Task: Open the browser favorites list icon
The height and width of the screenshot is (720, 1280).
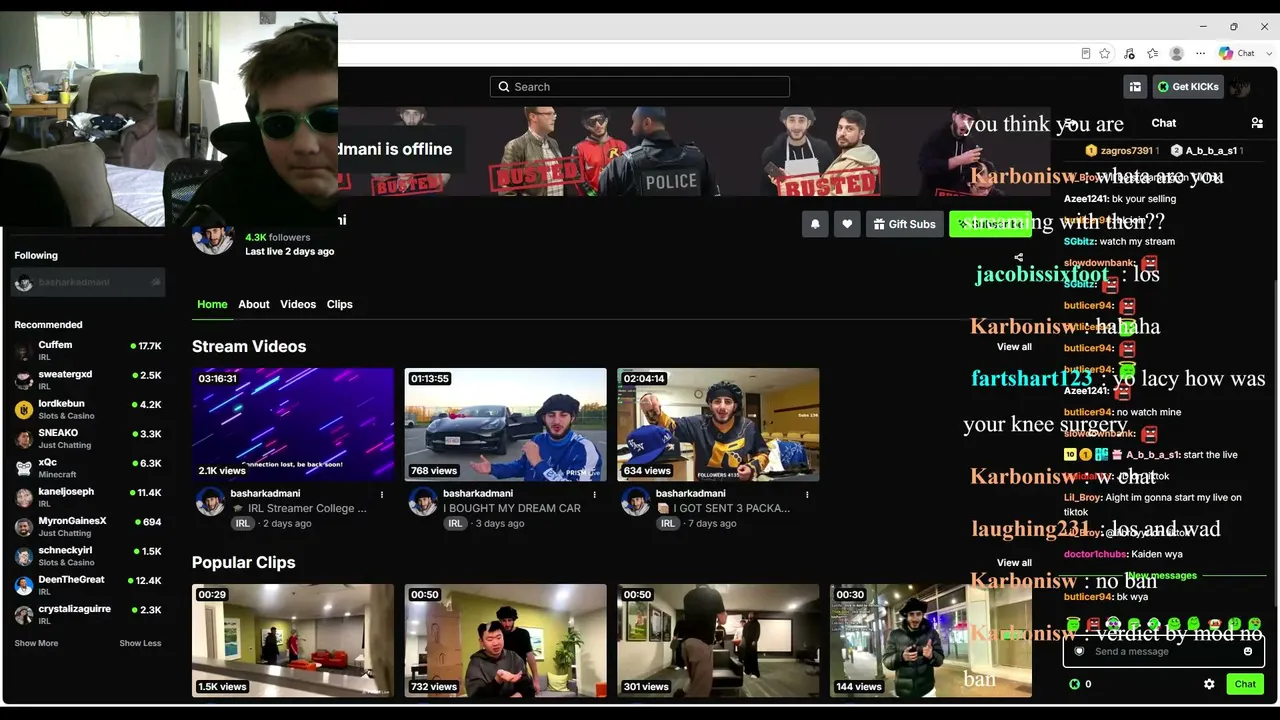Action: click(1153, 53)
